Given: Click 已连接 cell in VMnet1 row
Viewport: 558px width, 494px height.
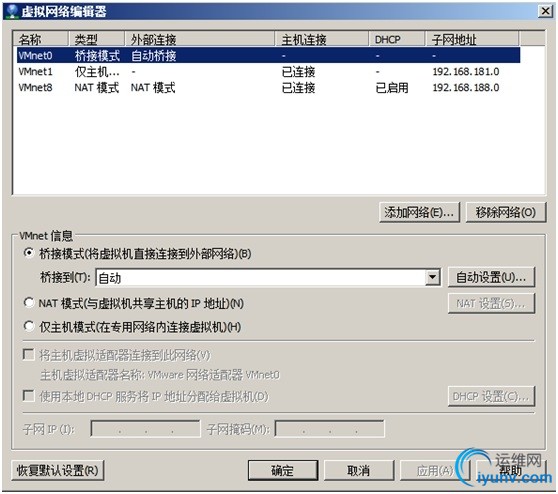Looking at the screenshot, I should 298,72.
